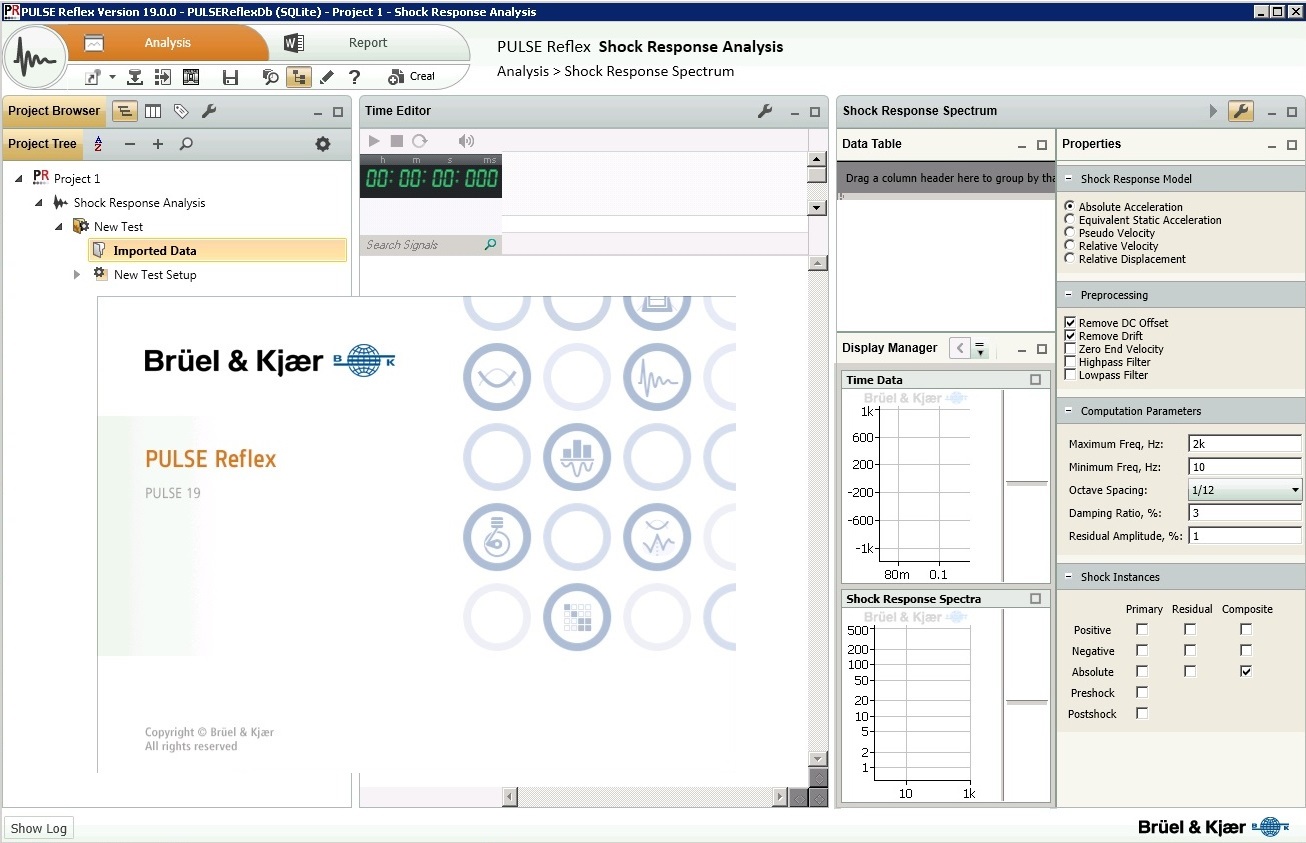Screen dimensions: 1306x843
Task: Click the wrench icon in Project Browser header
Action: pyautogui.click(x=209, y=111)
